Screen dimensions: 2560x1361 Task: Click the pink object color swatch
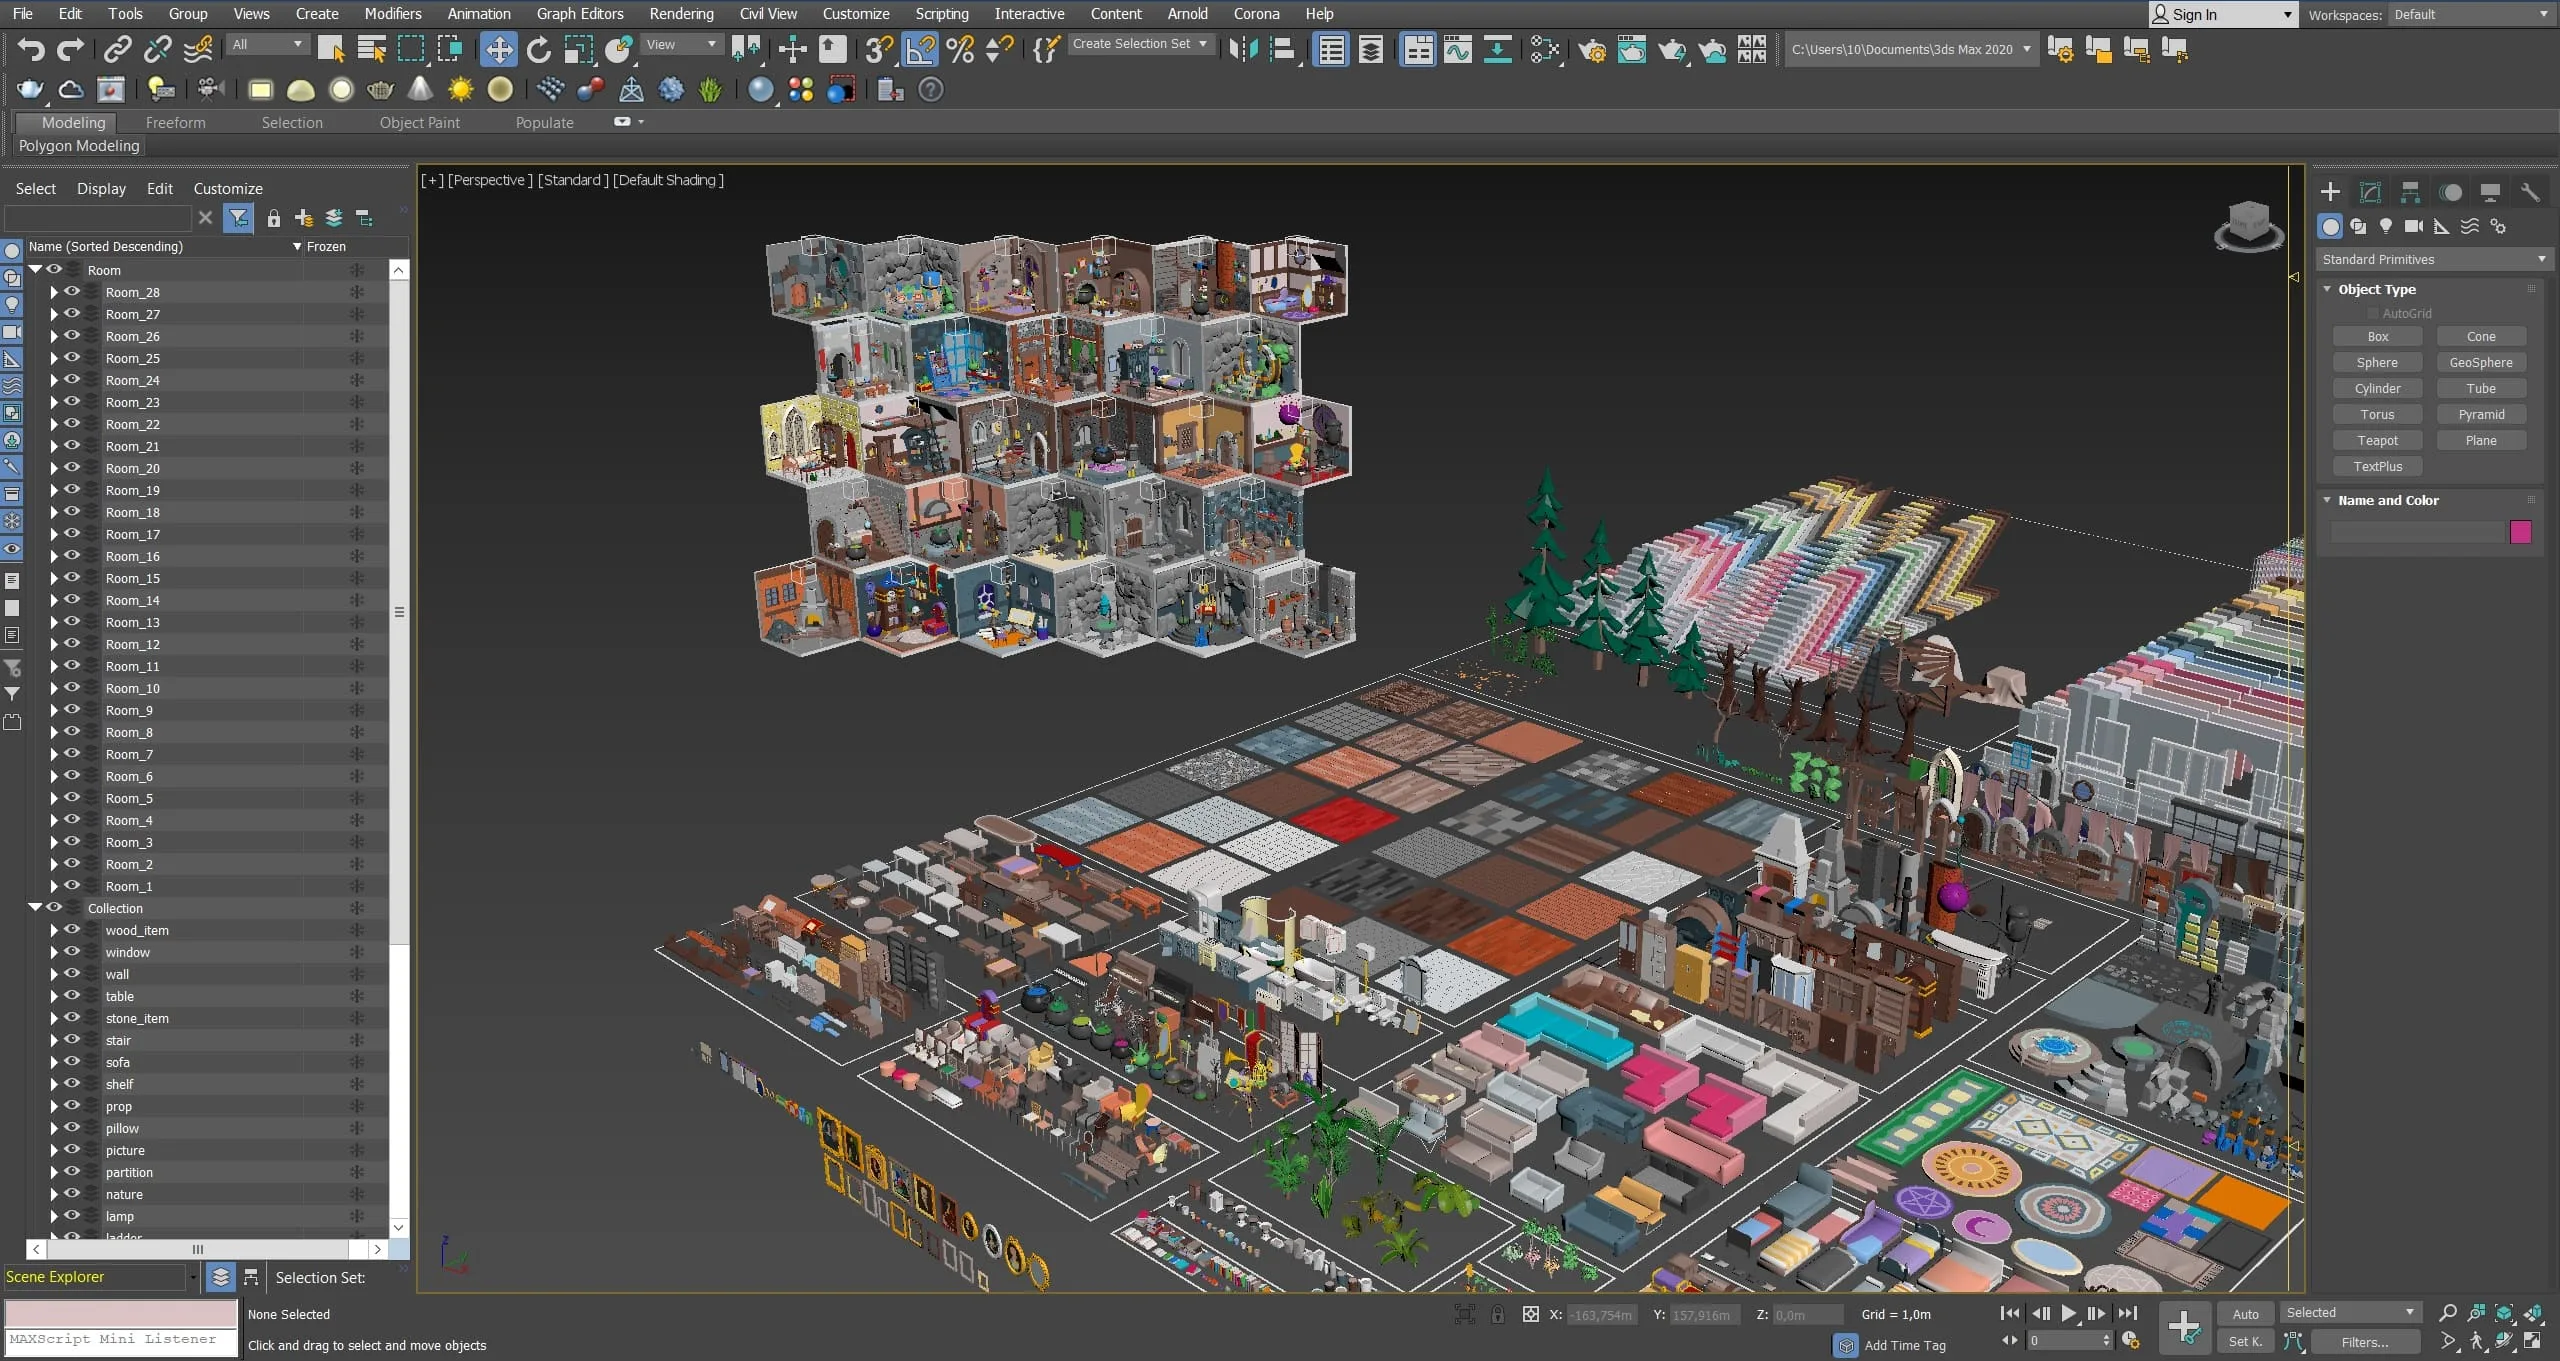click(2520, 531)
